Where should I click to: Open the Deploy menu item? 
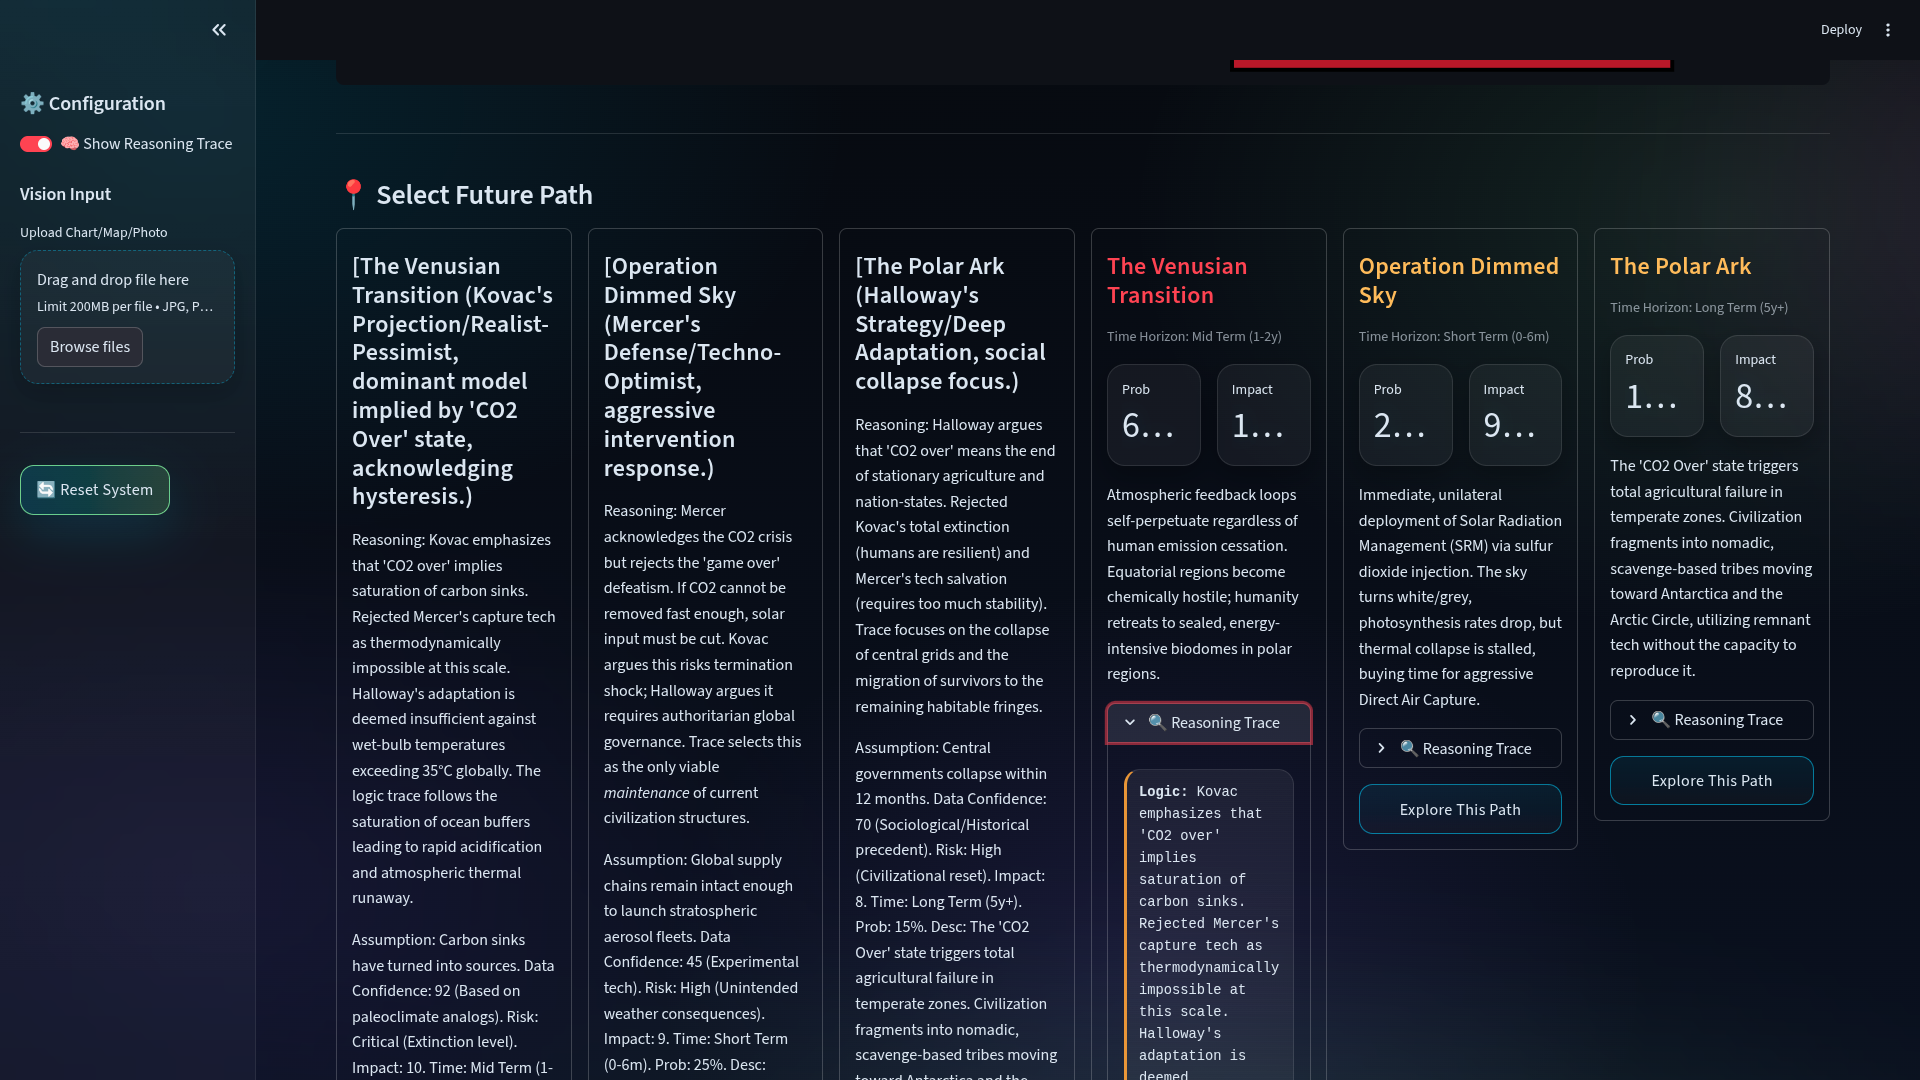pos(1840,30)
